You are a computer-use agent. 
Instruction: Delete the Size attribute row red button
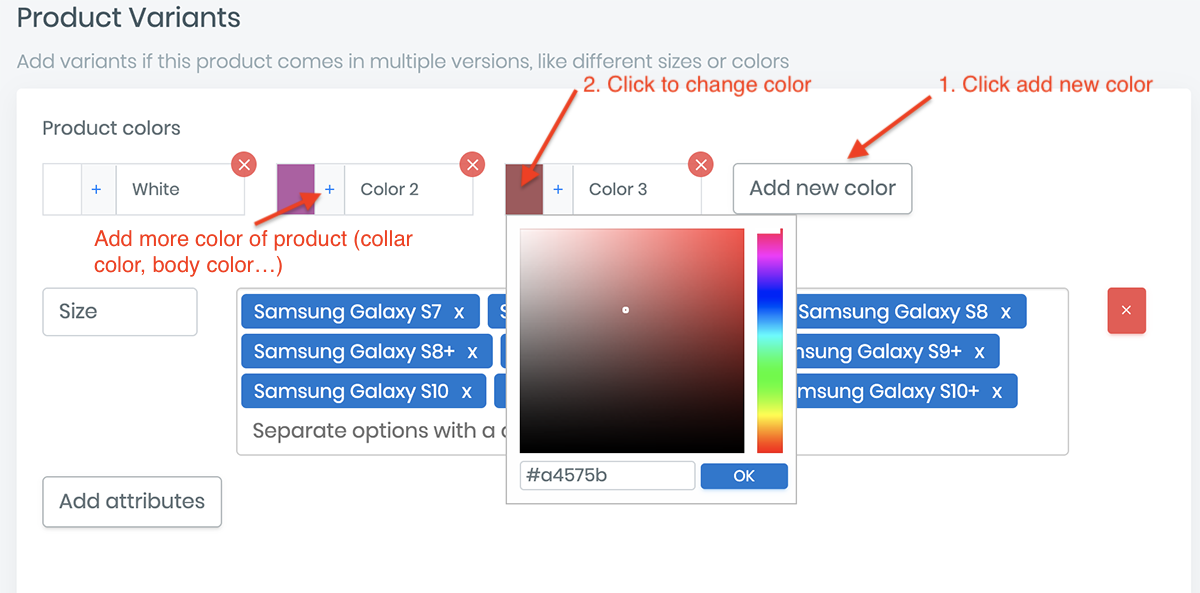1126,311
